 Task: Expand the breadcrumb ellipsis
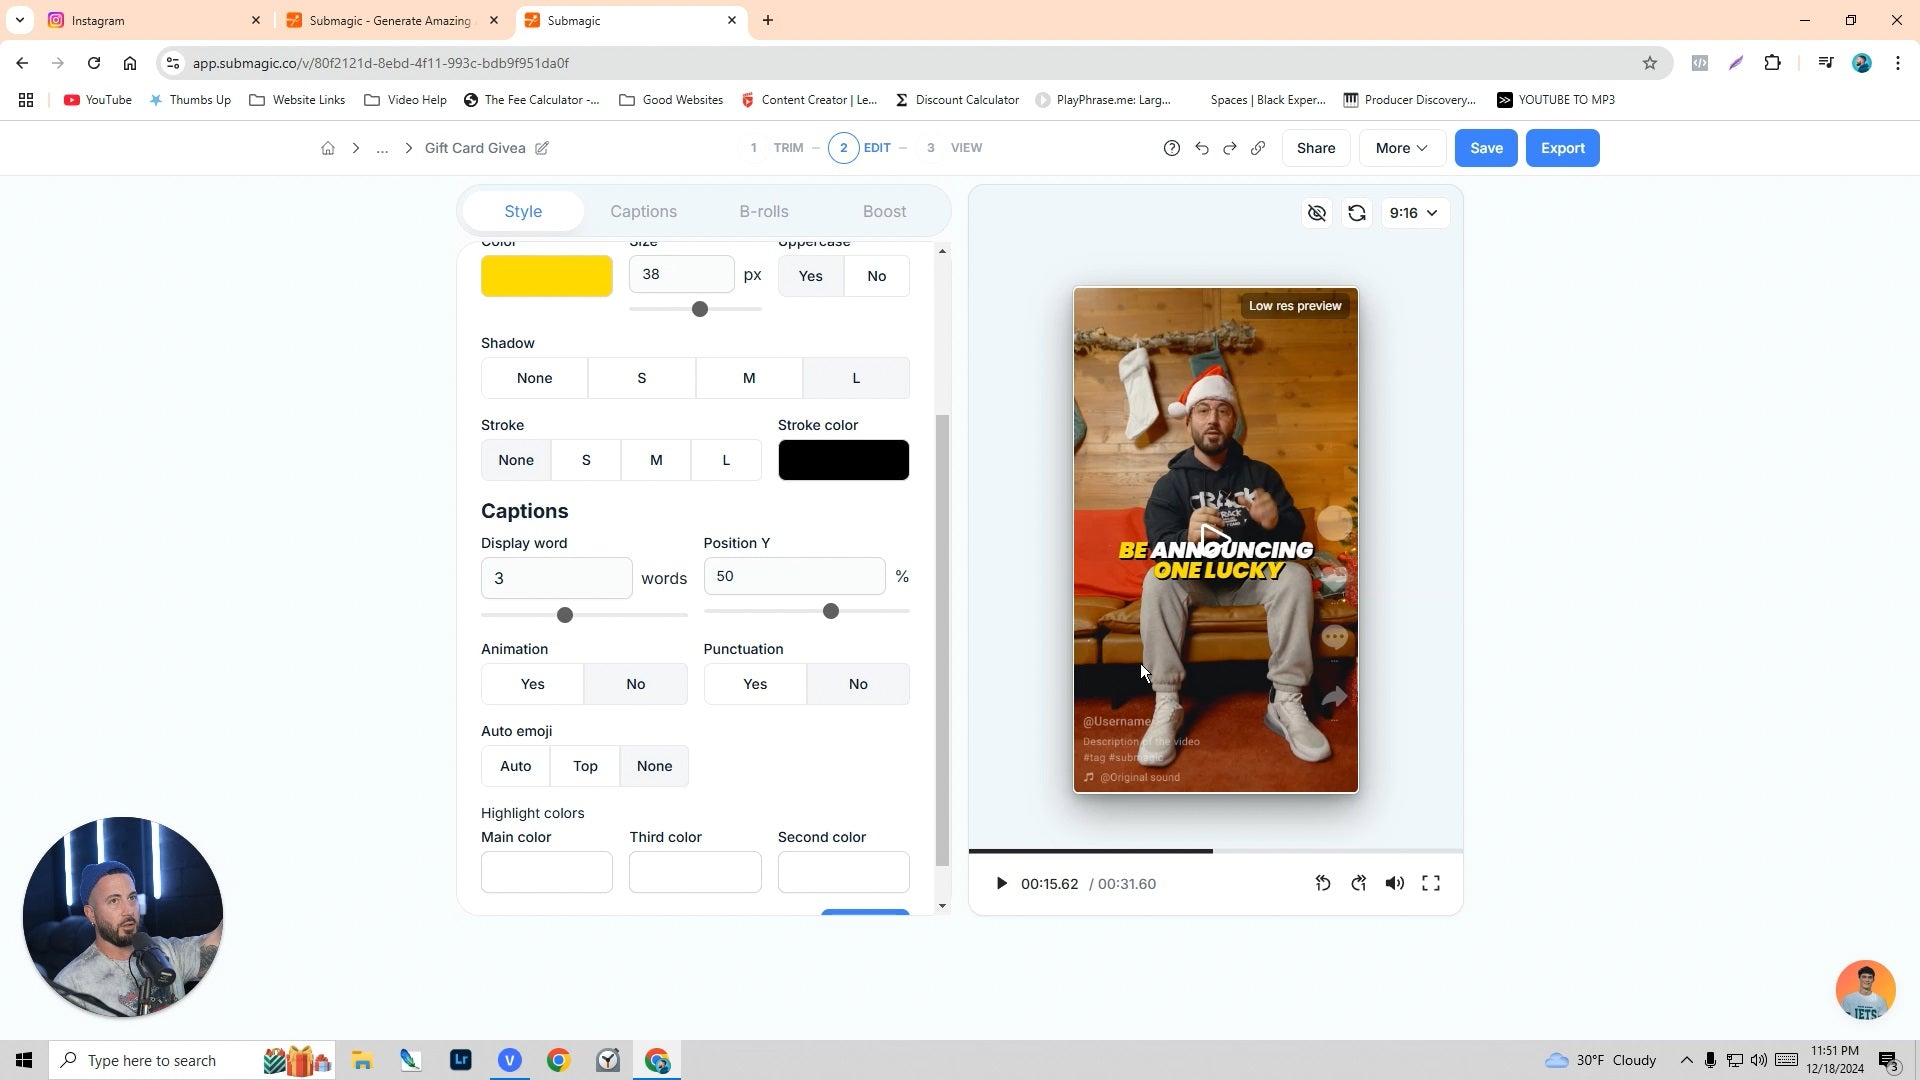pos(382,148)
